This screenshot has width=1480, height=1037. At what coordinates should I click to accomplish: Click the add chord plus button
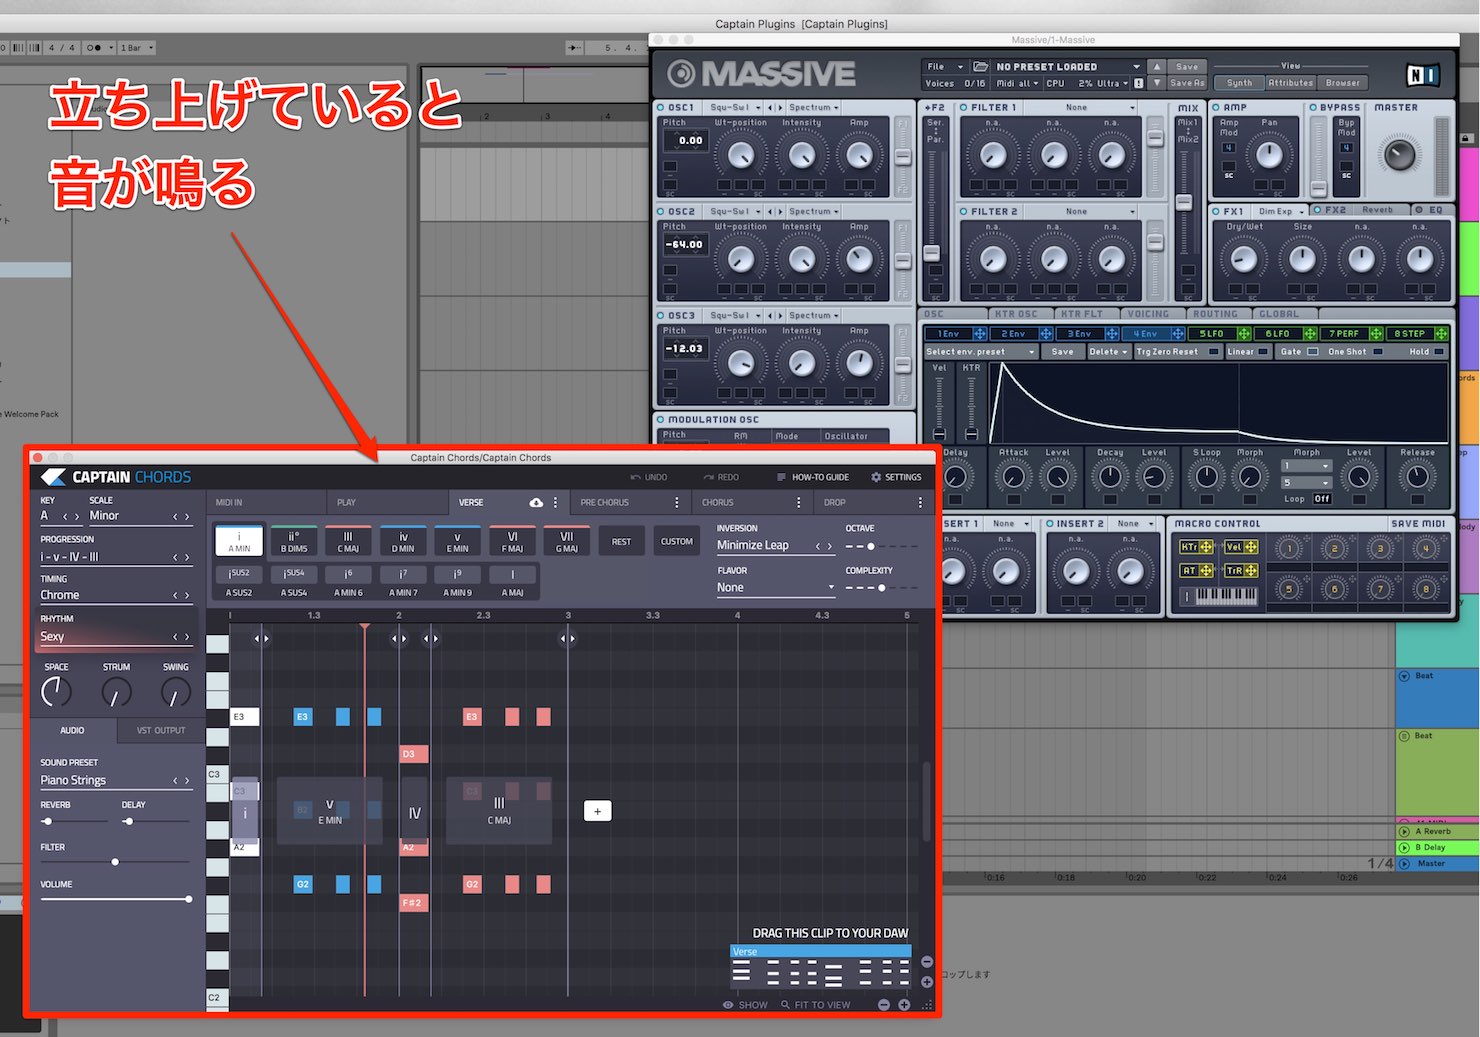click(x=597, y=811)
